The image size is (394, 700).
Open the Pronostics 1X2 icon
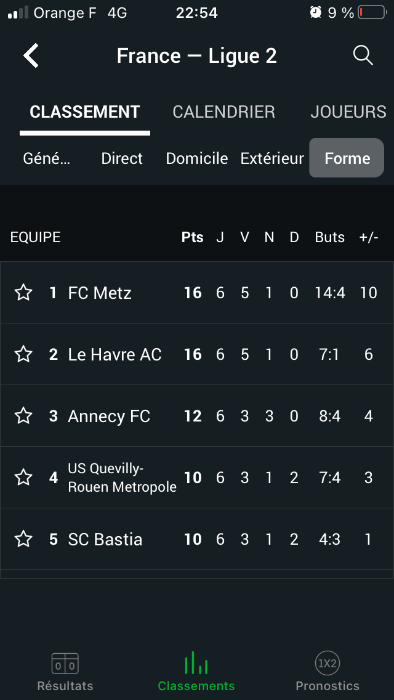pyautogui.click(x=328, y=663)
